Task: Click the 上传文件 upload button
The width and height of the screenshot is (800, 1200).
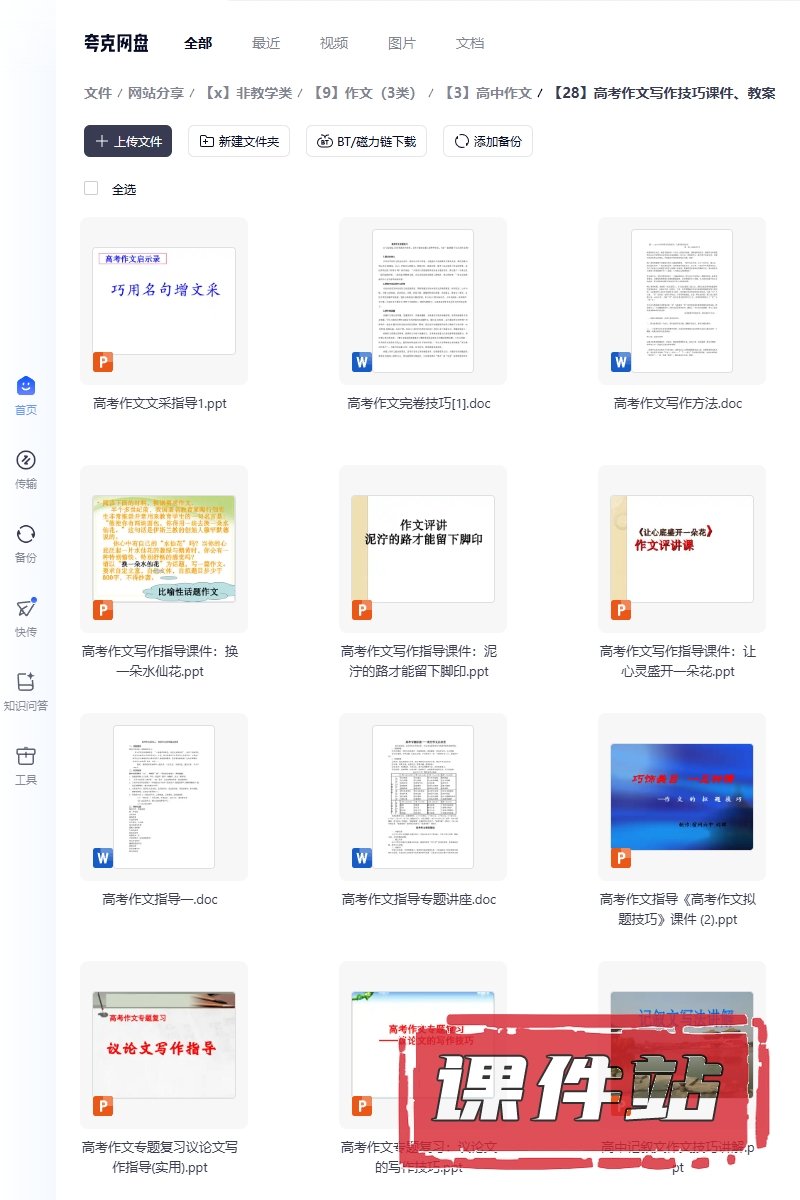Action: coord(128,141)
